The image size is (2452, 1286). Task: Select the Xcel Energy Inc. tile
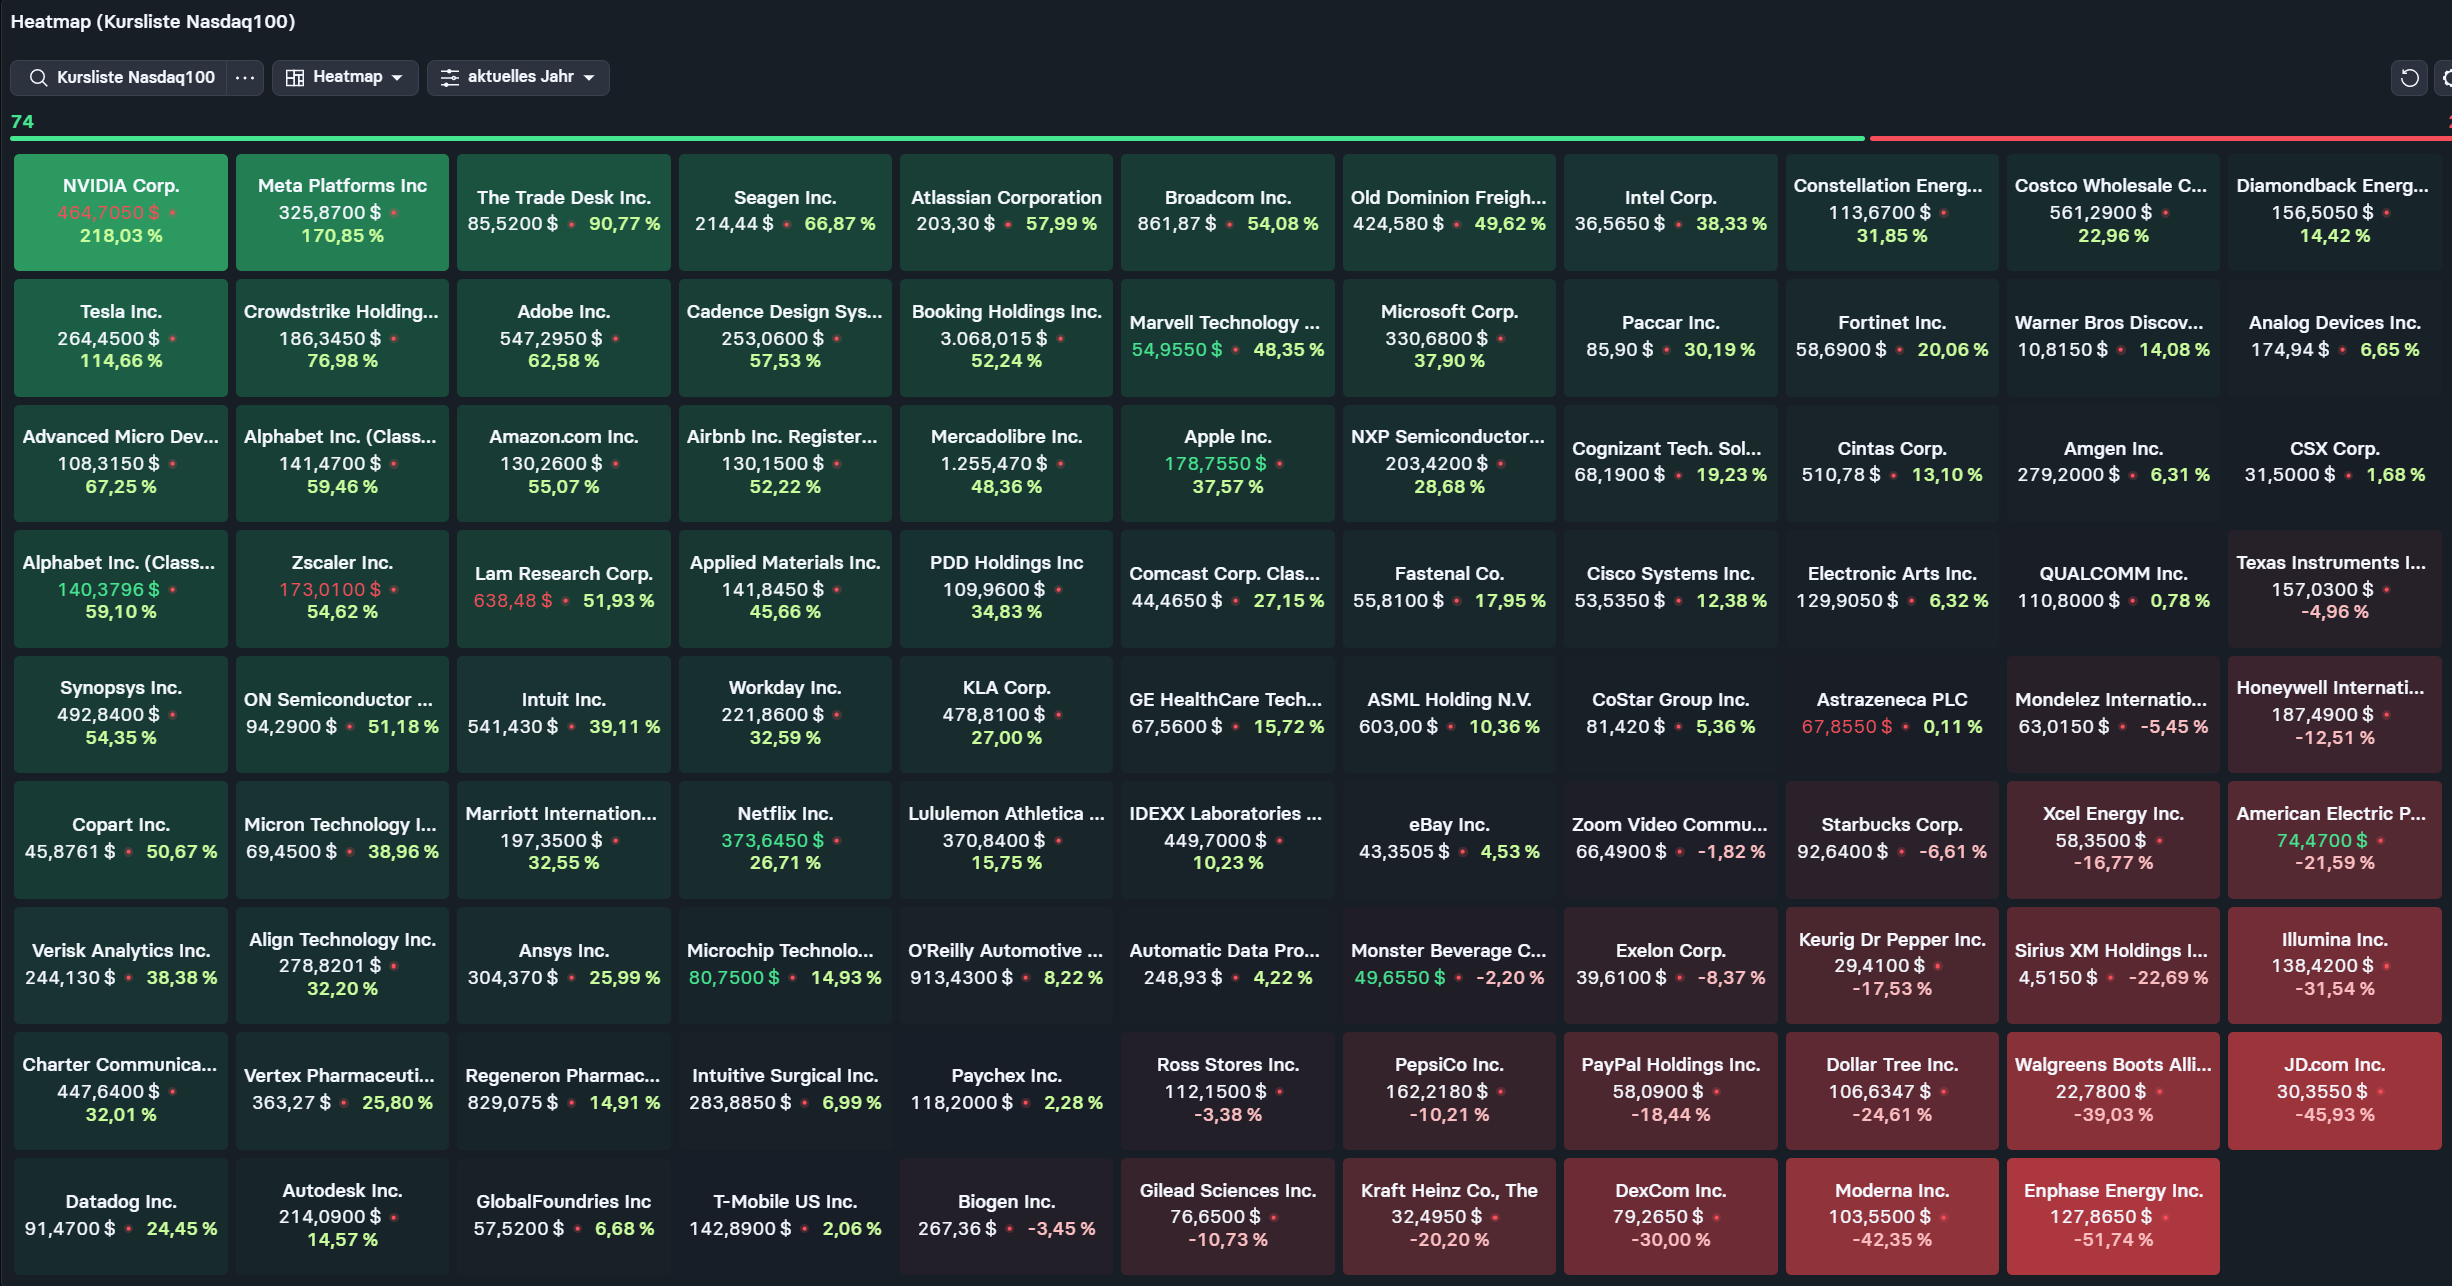pyautogui.click(x=2113, y=840)
